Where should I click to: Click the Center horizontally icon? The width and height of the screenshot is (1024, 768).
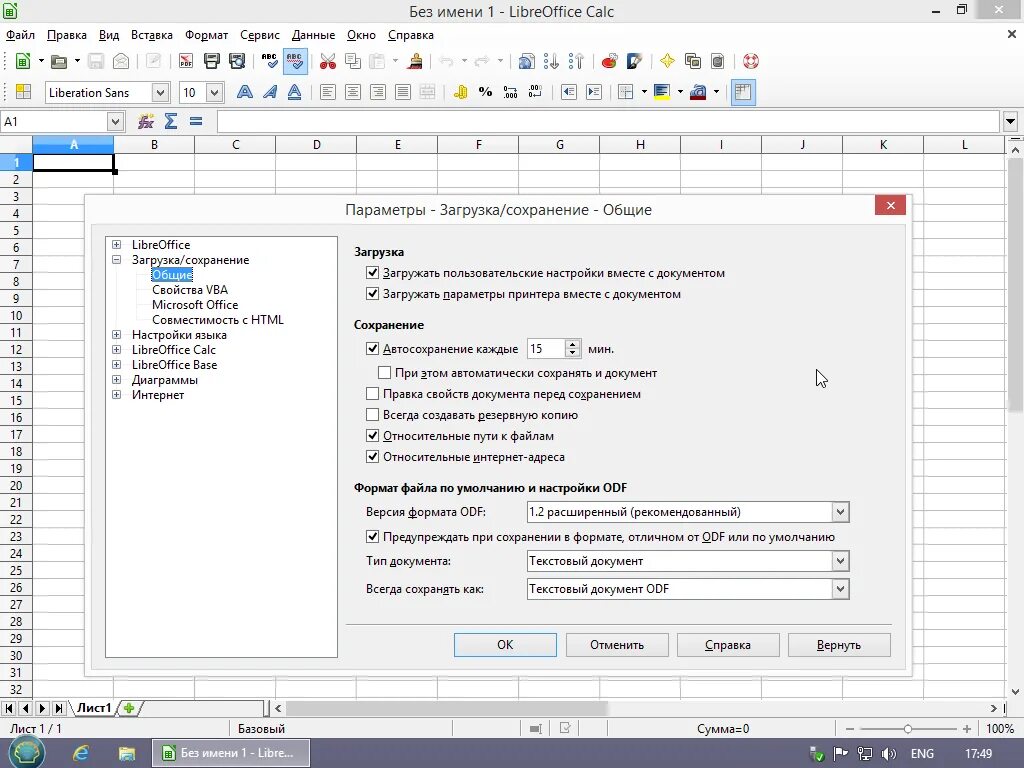[x=353, y=92]
